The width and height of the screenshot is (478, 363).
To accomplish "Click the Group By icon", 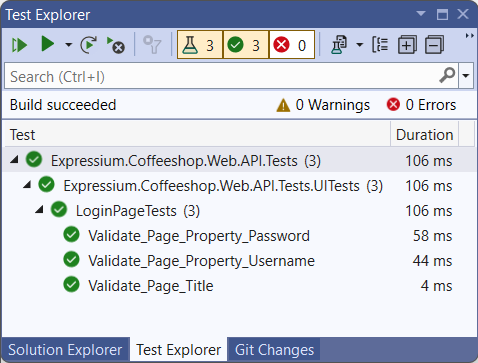I will click(x=380, y=45).
